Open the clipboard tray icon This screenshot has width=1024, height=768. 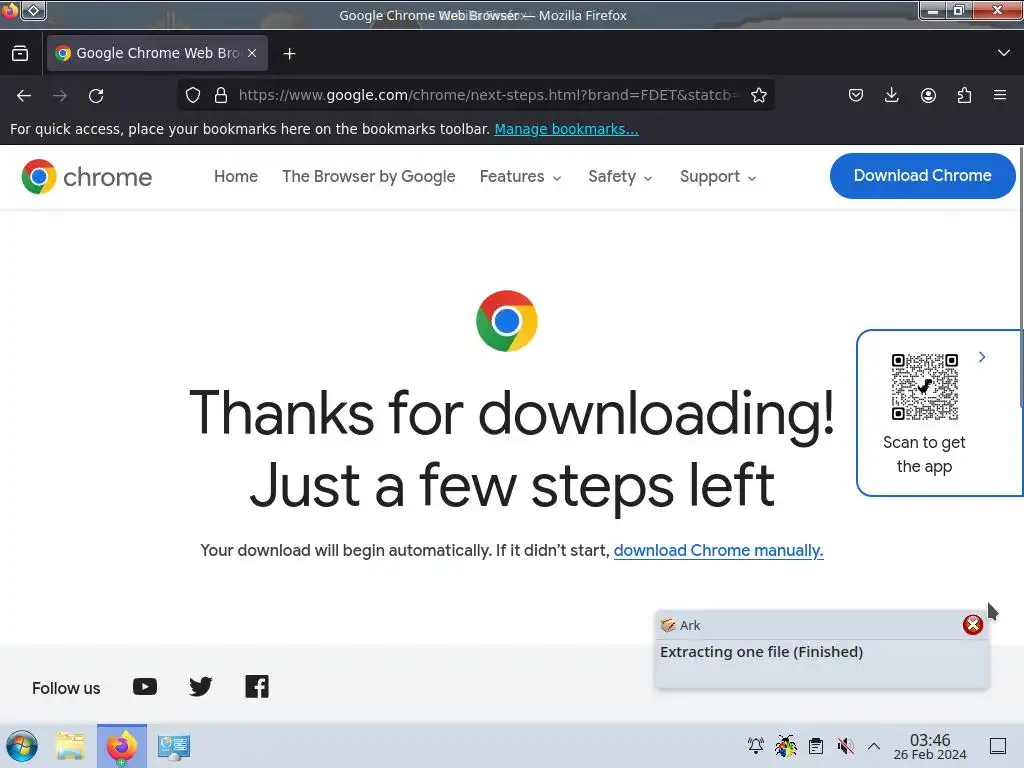(816, 746)
